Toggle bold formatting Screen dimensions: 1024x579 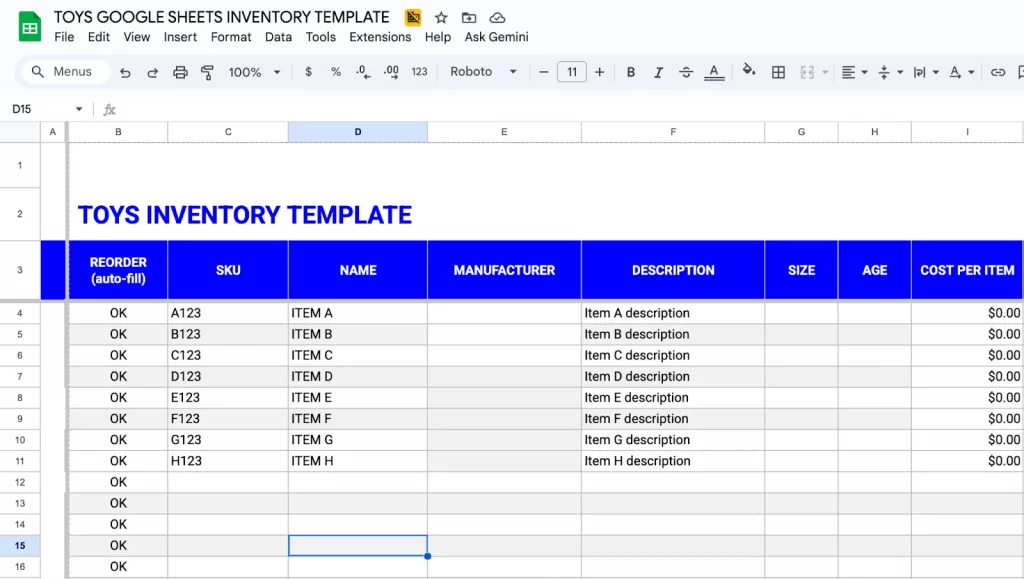631,72
